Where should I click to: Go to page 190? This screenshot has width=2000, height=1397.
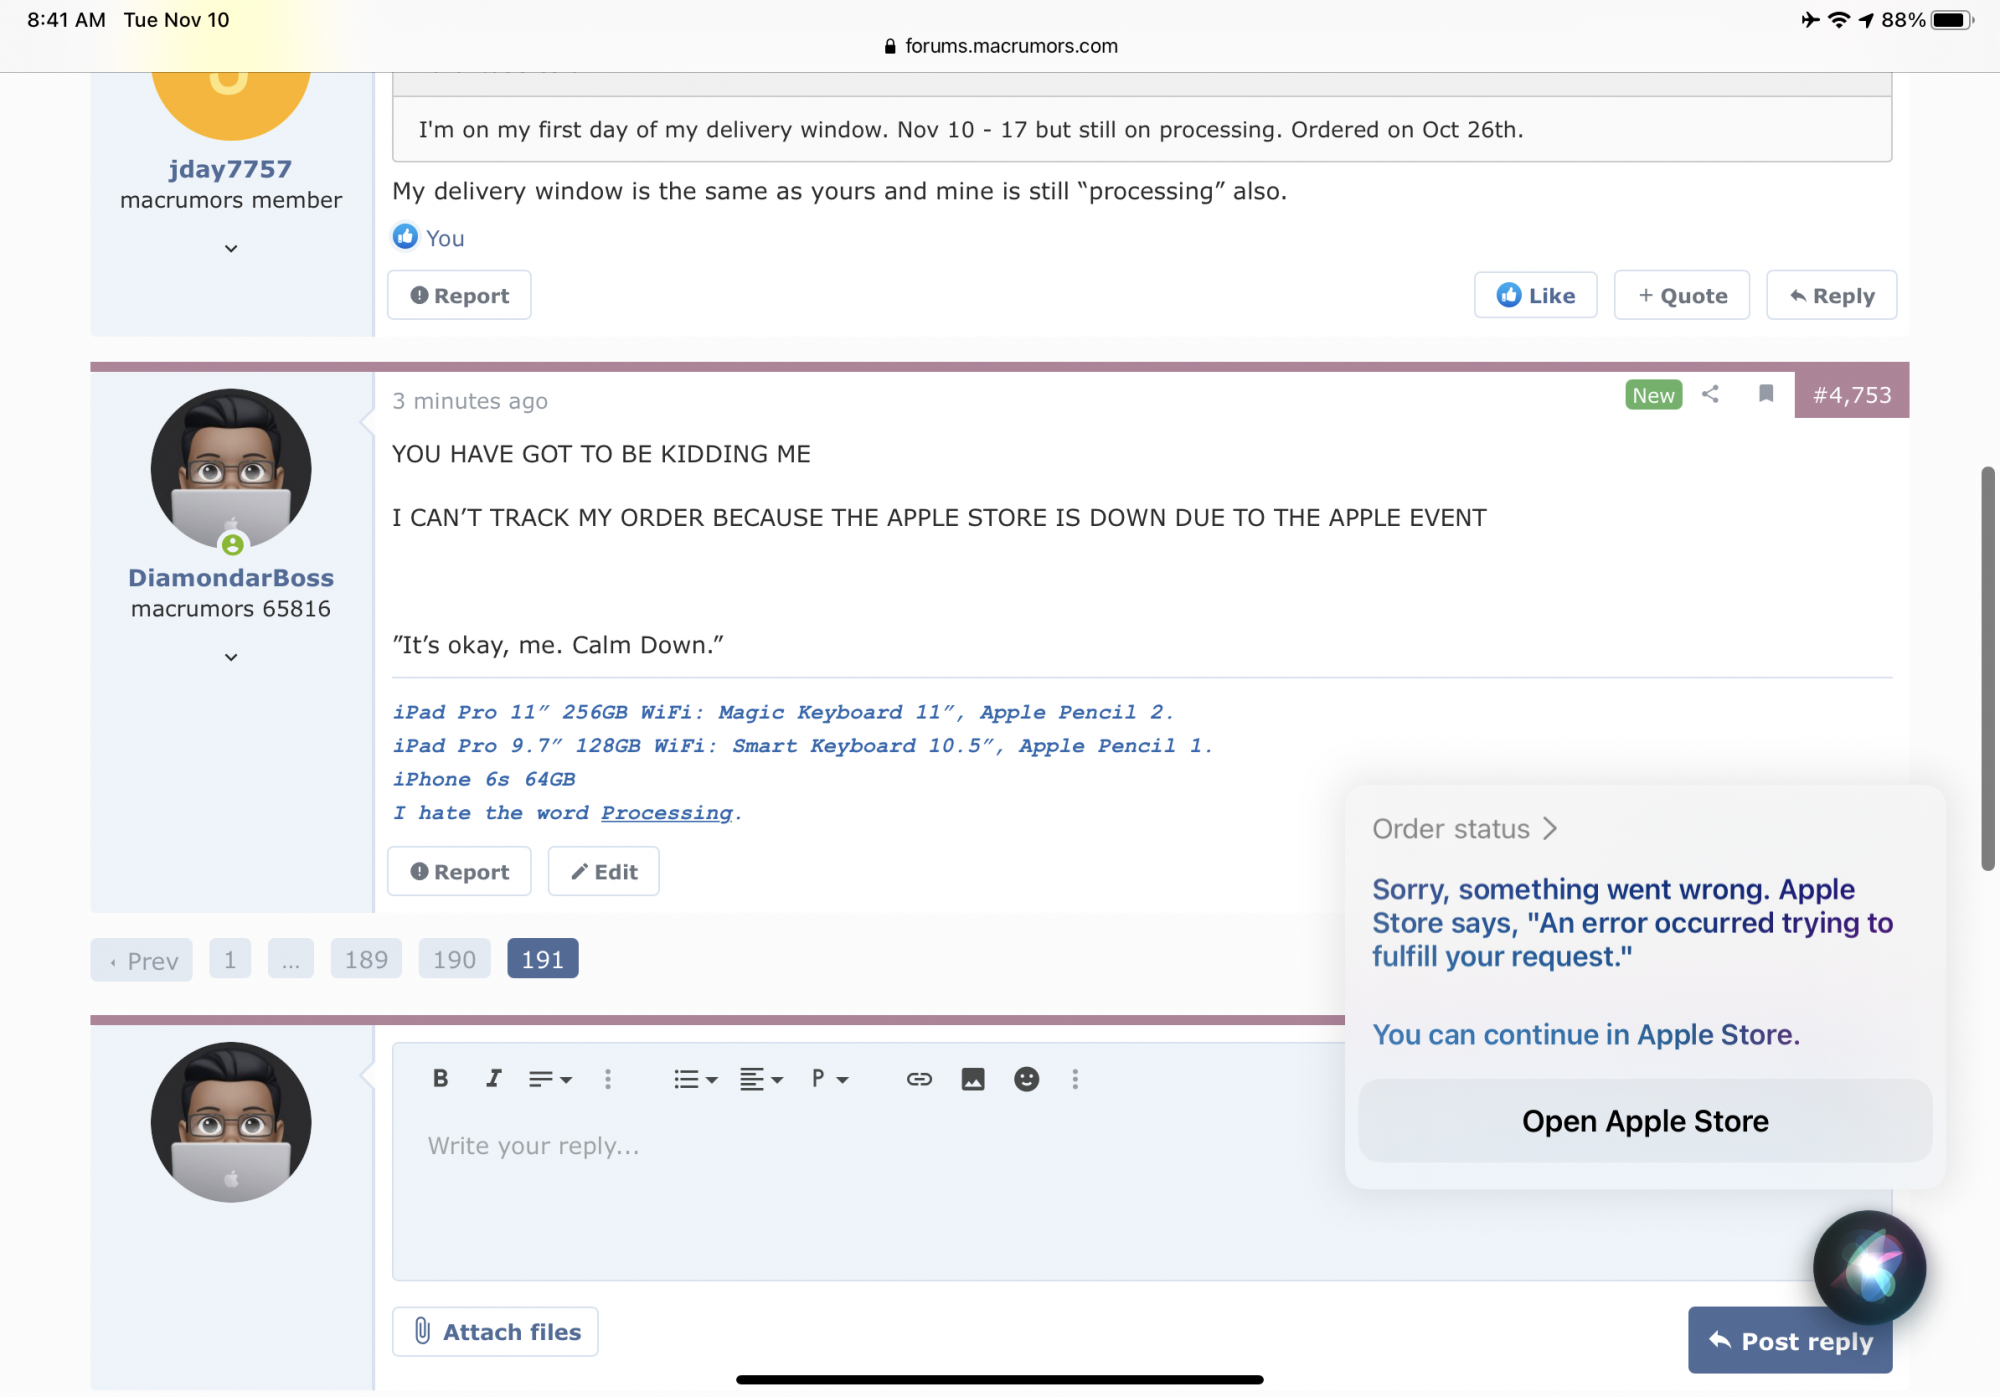point(454,959)
